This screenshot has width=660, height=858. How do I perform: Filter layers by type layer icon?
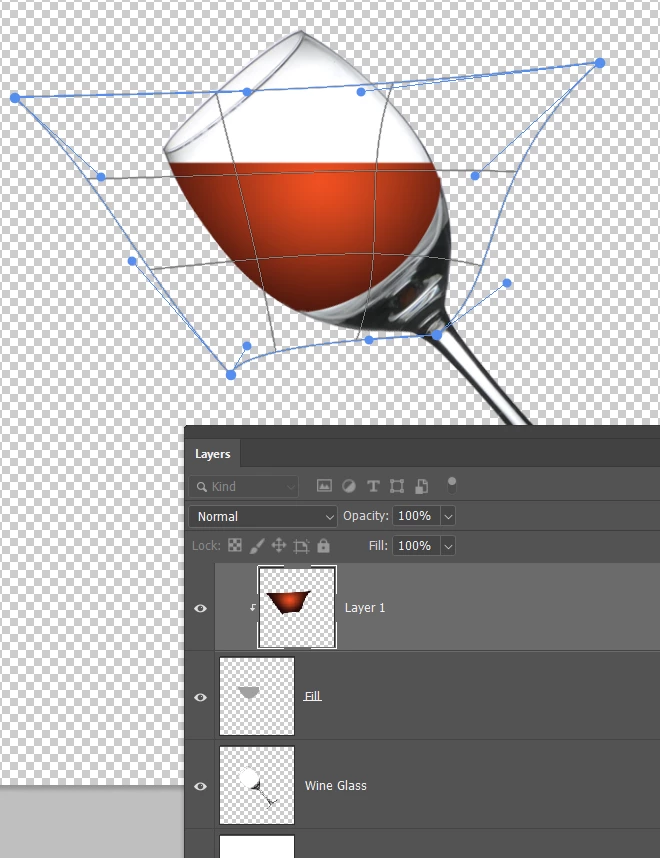[373, 486]
